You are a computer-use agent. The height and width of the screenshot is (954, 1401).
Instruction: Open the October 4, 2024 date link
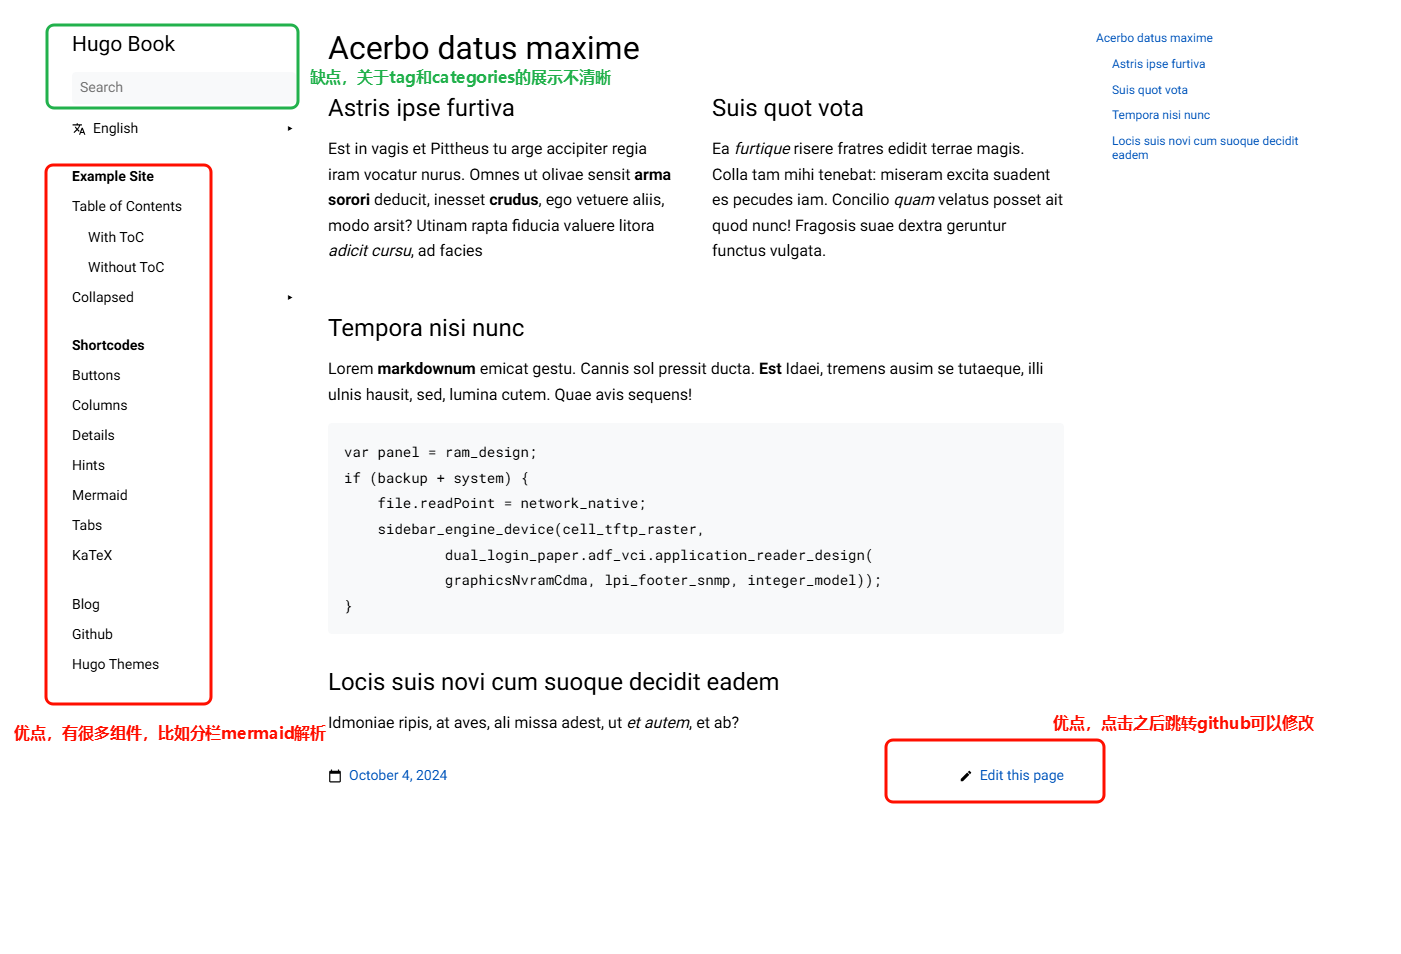[398, 775]
